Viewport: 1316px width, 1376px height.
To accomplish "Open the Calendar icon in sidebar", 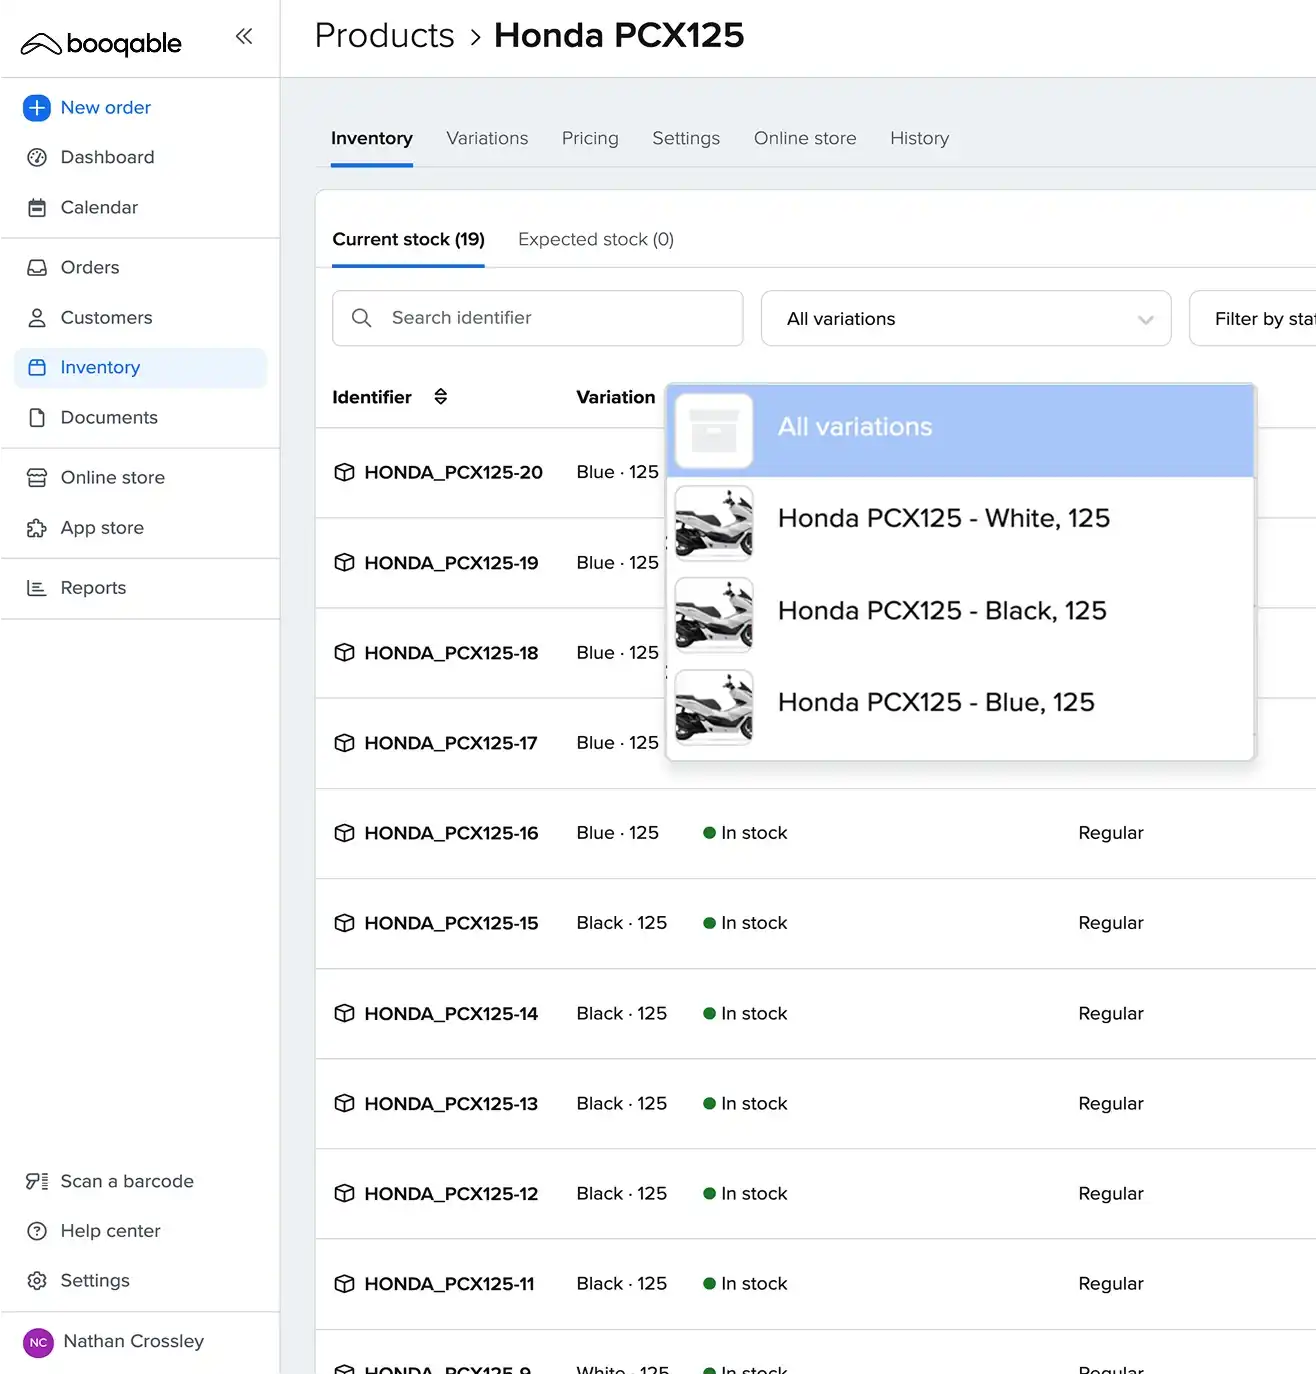I will [x=37, y=208].
